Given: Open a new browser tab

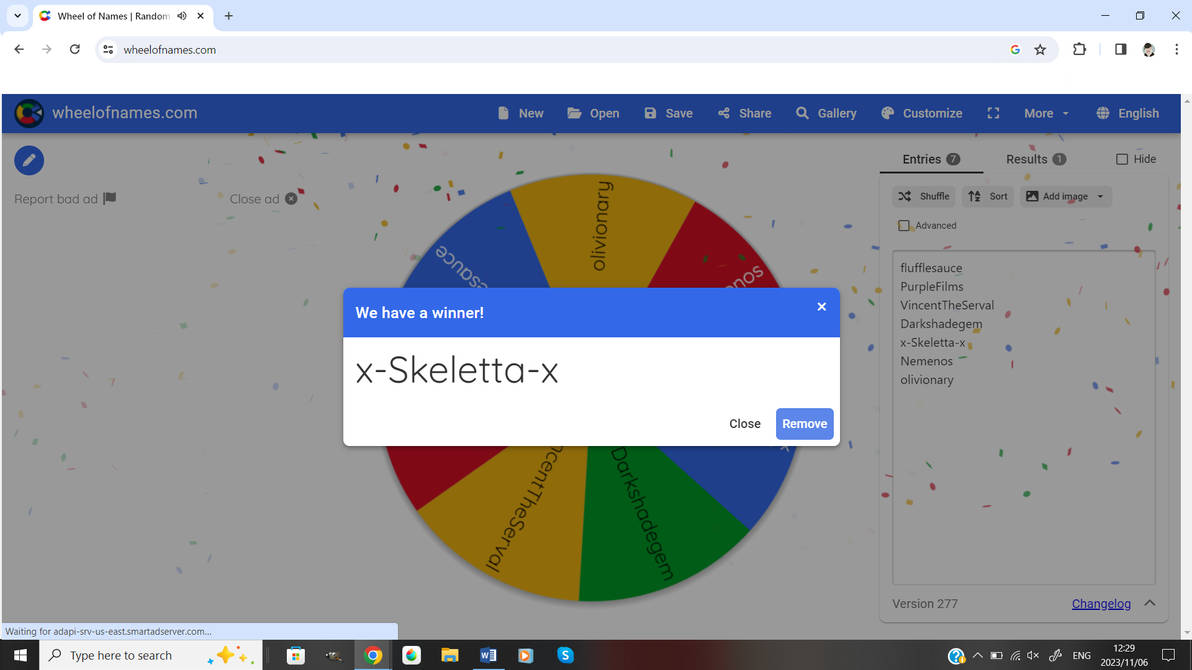Looking at the screenshot, I should pyautogui.click(x=228, y=16).
